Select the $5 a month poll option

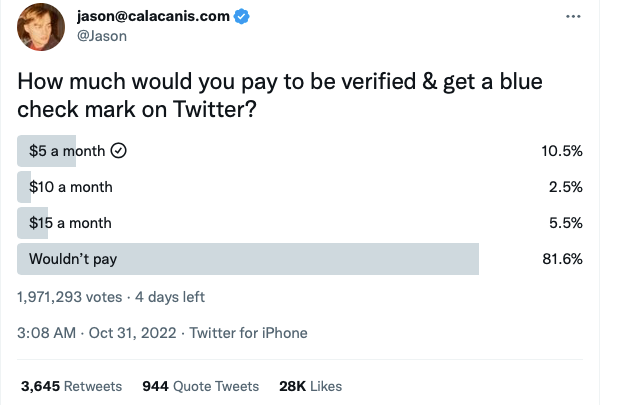click(67, 151)
